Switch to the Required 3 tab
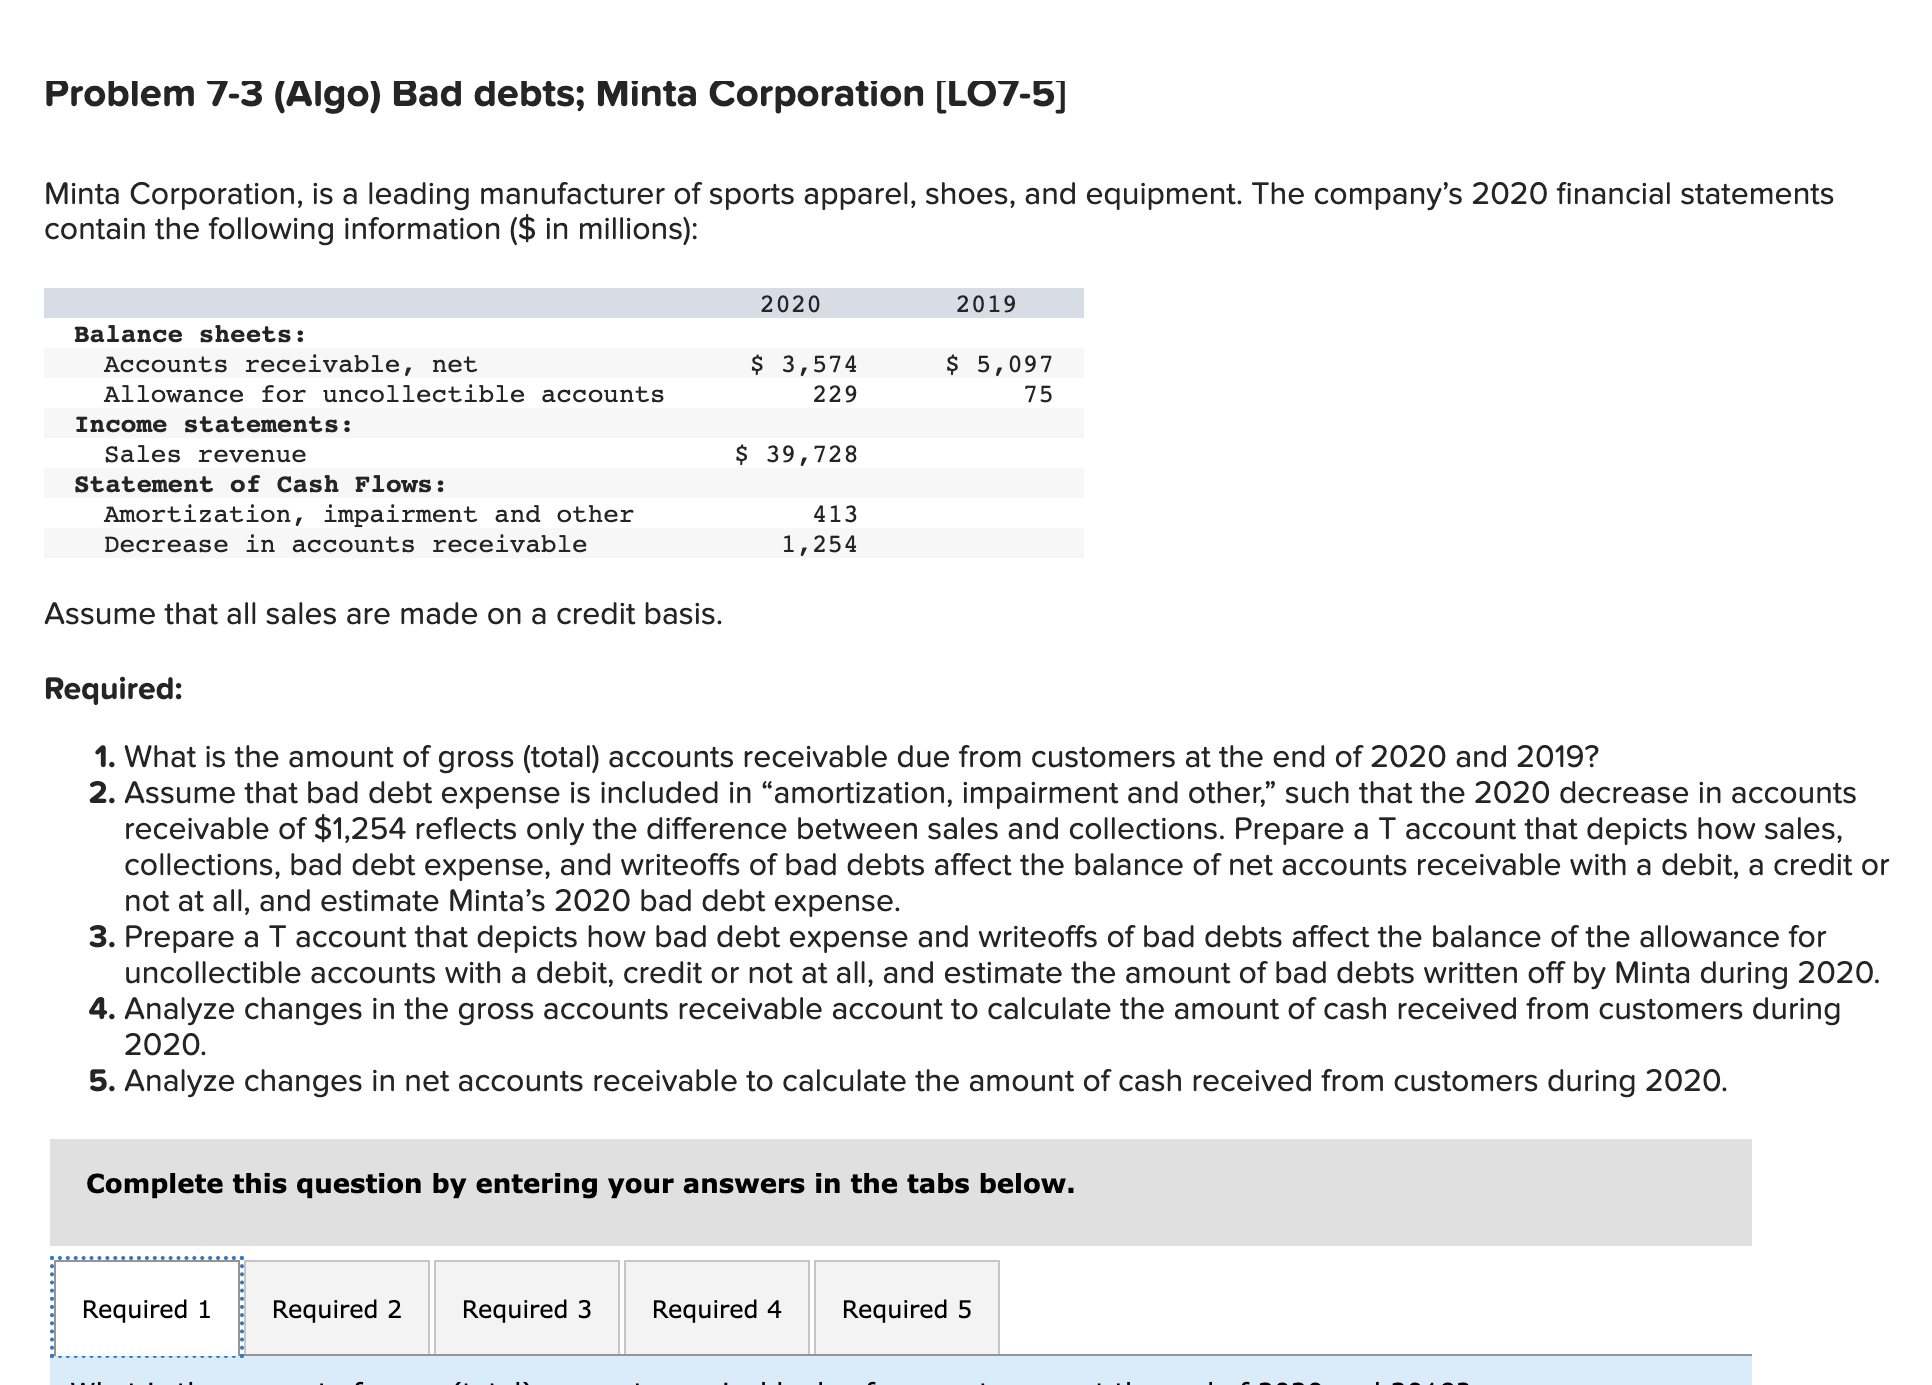Screen dimensions: 1932x1385 click(x=527, y=1307)
